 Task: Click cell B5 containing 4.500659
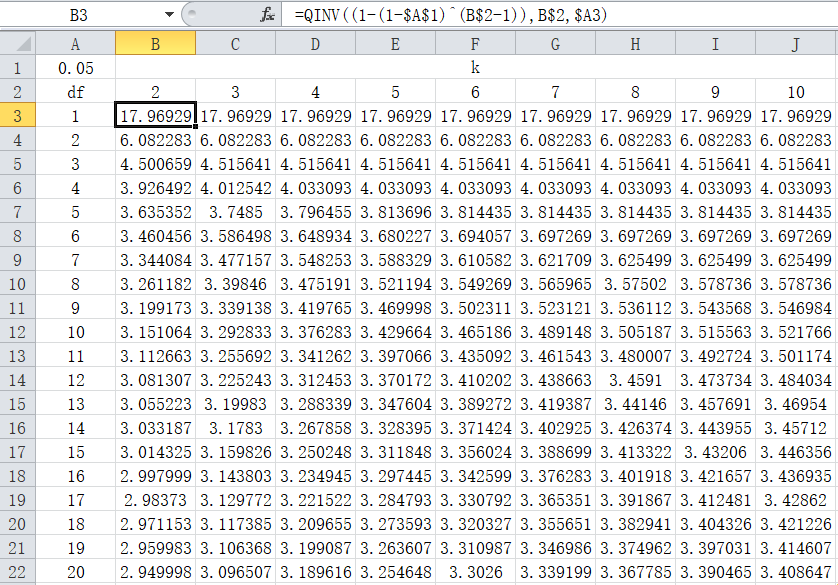[156, 163]
